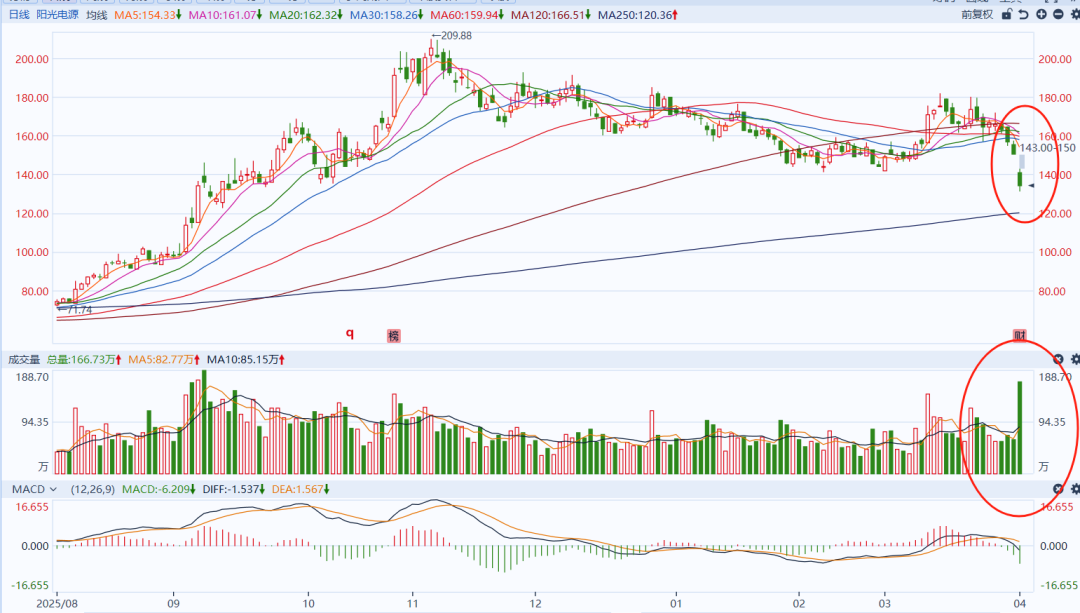Click the 榜 event marker below chart
Image resolution: width=1080 pixels, height=613 pixels.
point(394,336)
